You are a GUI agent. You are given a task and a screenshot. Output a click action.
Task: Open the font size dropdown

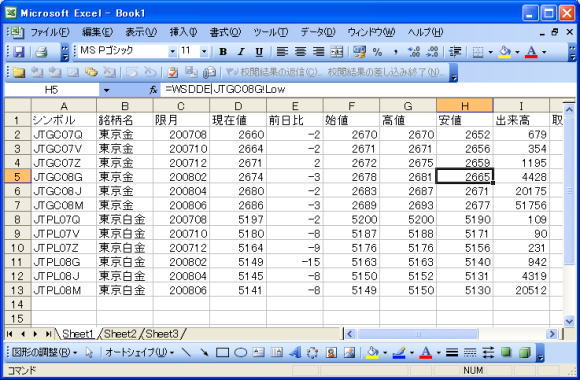(204, 51)
